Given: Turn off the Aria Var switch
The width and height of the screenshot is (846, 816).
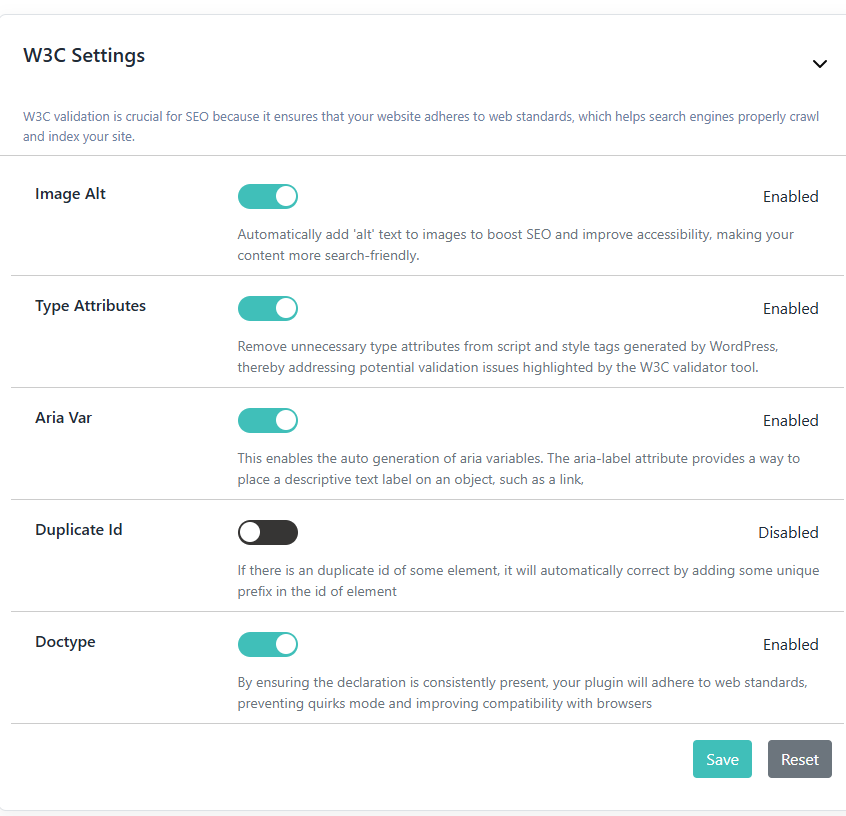Looking at the screenshot, I should coord(268,420).
